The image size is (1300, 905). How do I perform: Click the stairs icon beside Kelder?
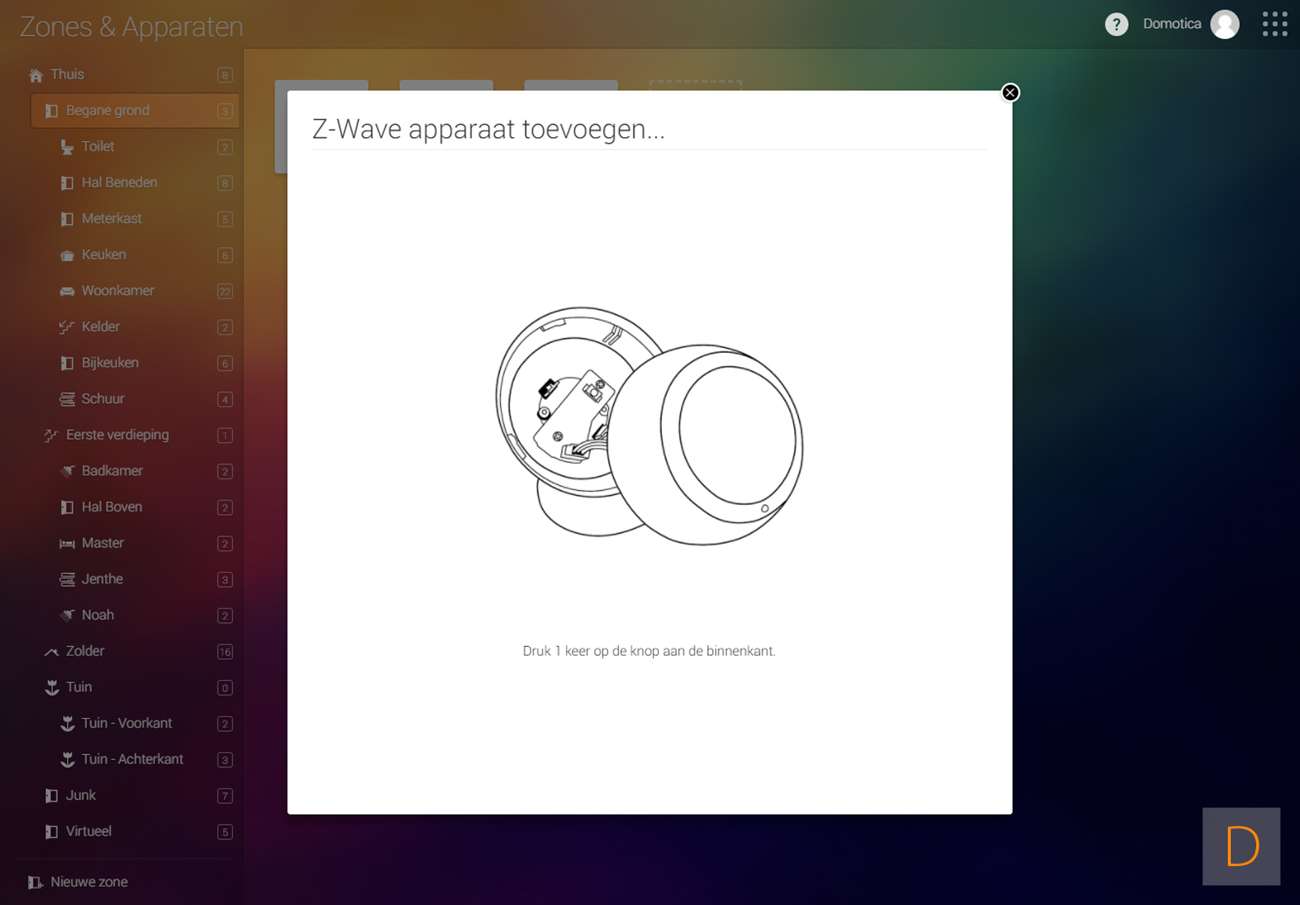(x=67, y=327)
